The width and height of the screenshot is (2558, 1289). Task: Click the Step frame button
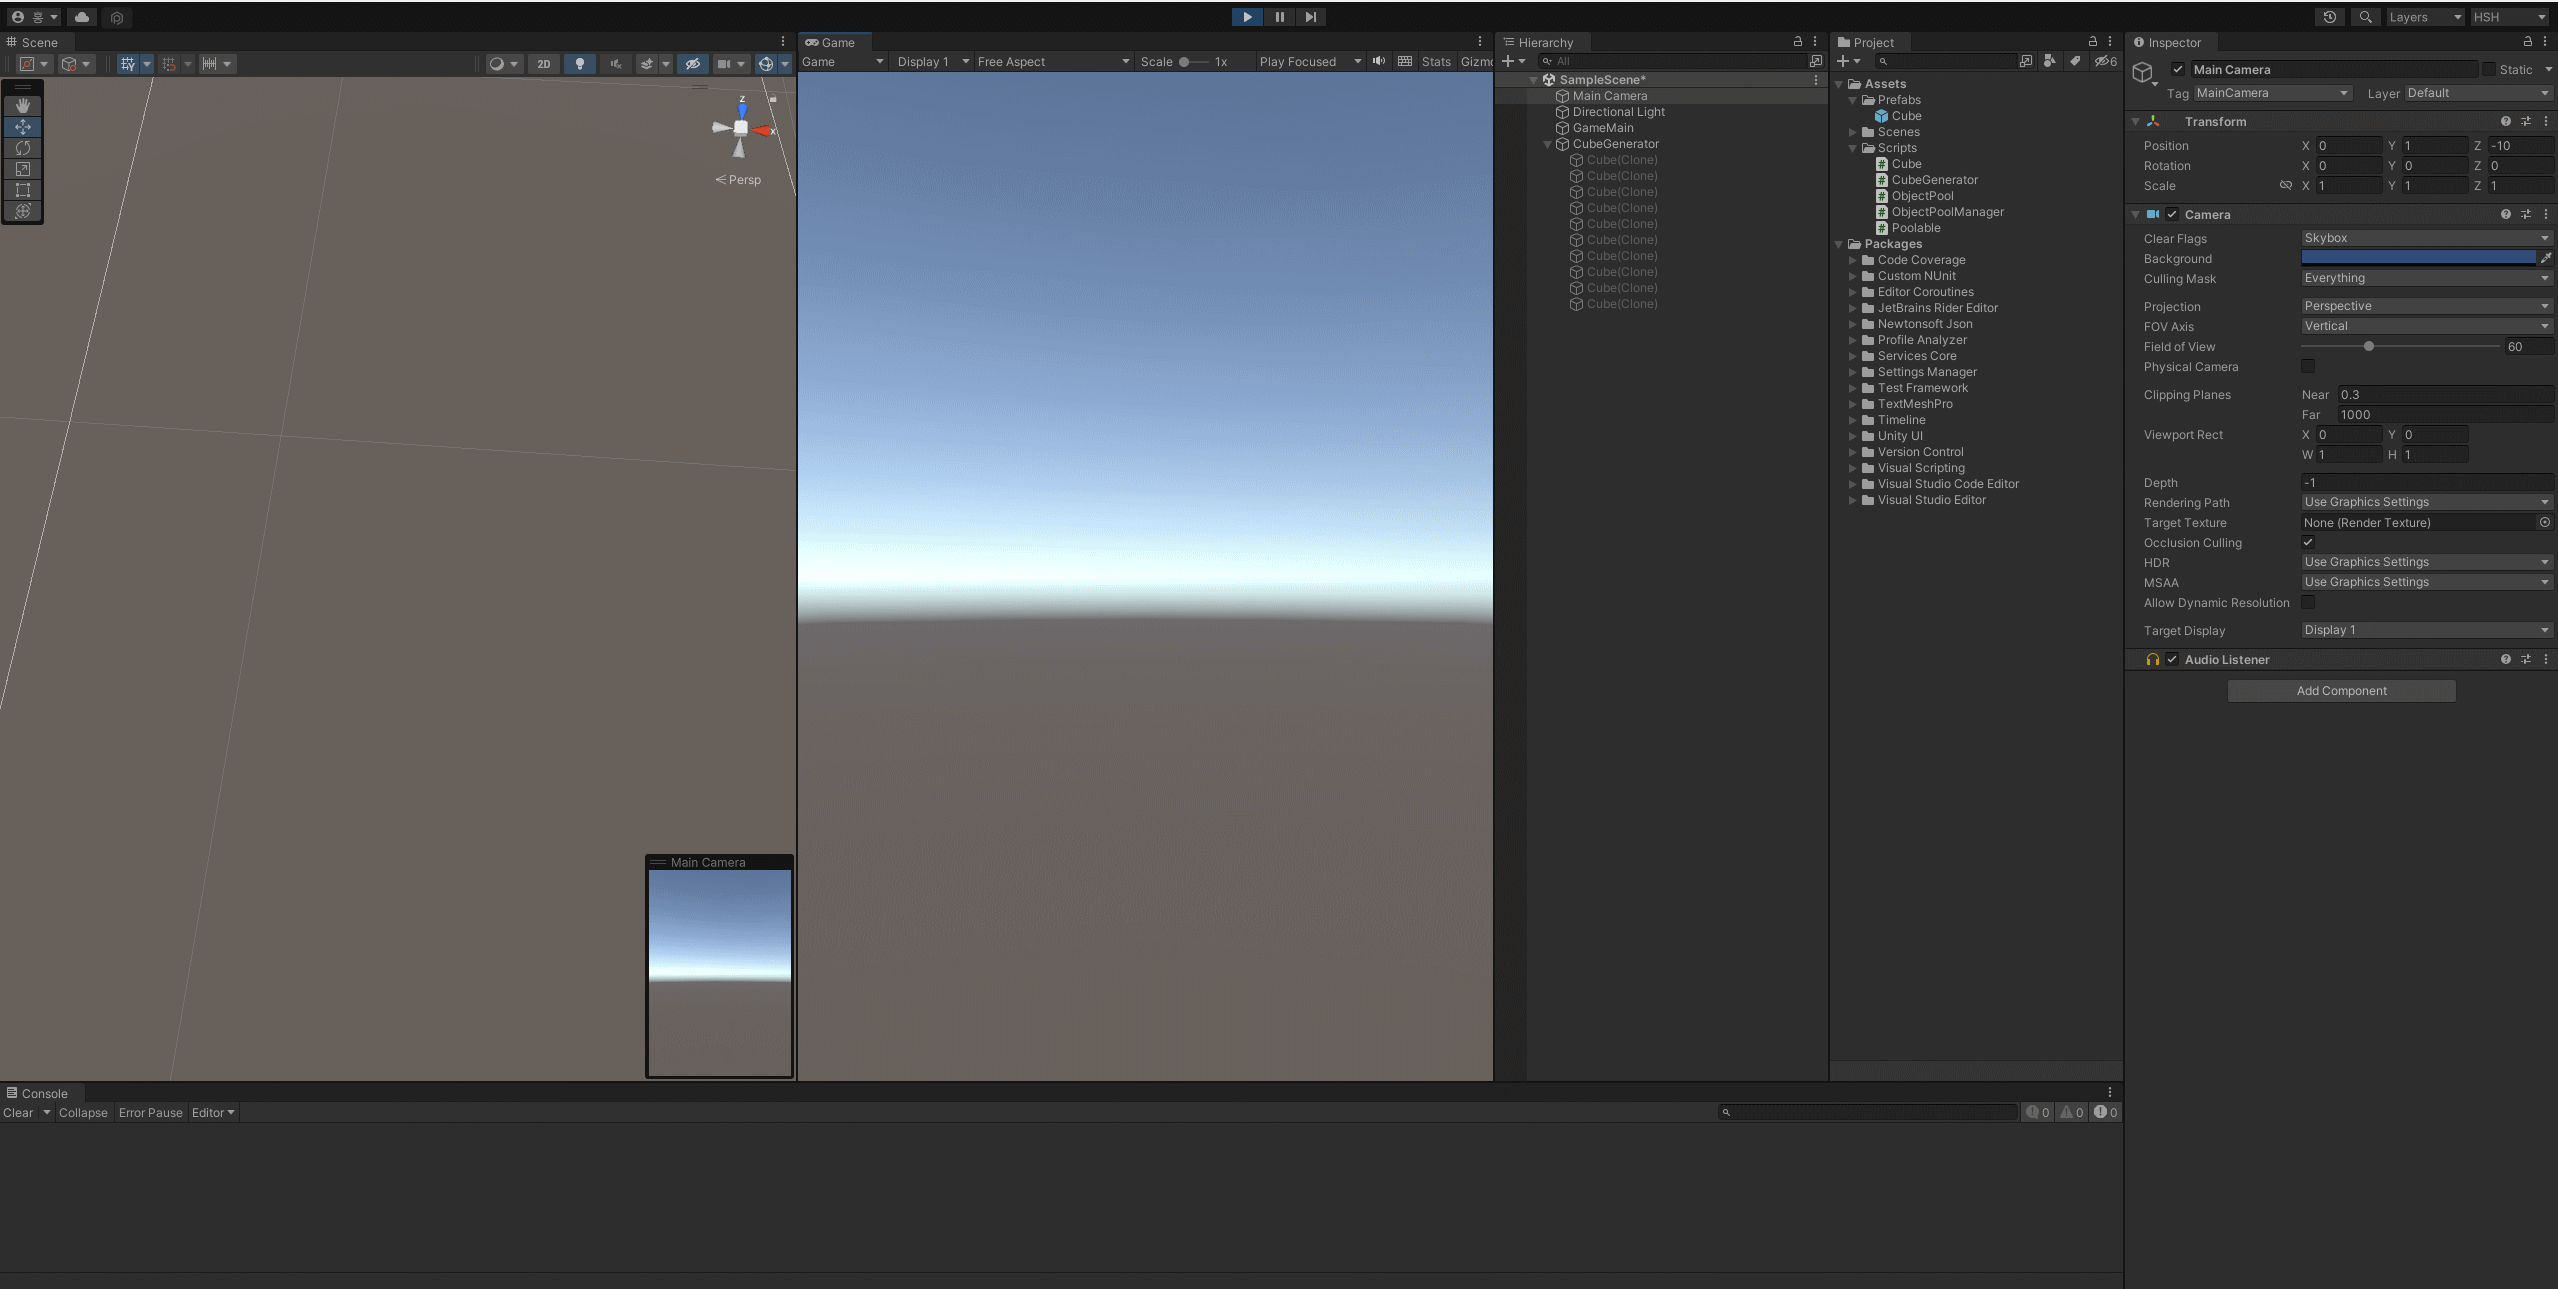(x=1310, y=17)
